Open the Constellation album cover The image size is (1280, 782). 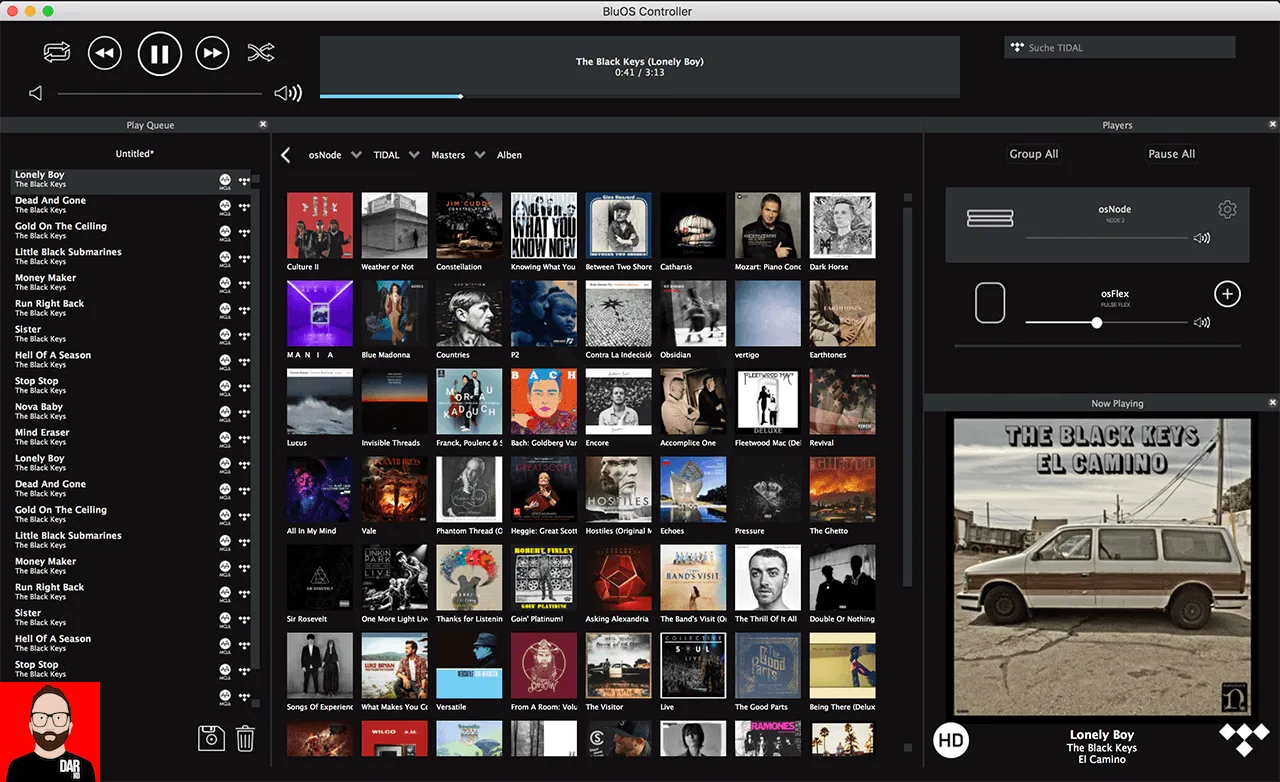469,226
